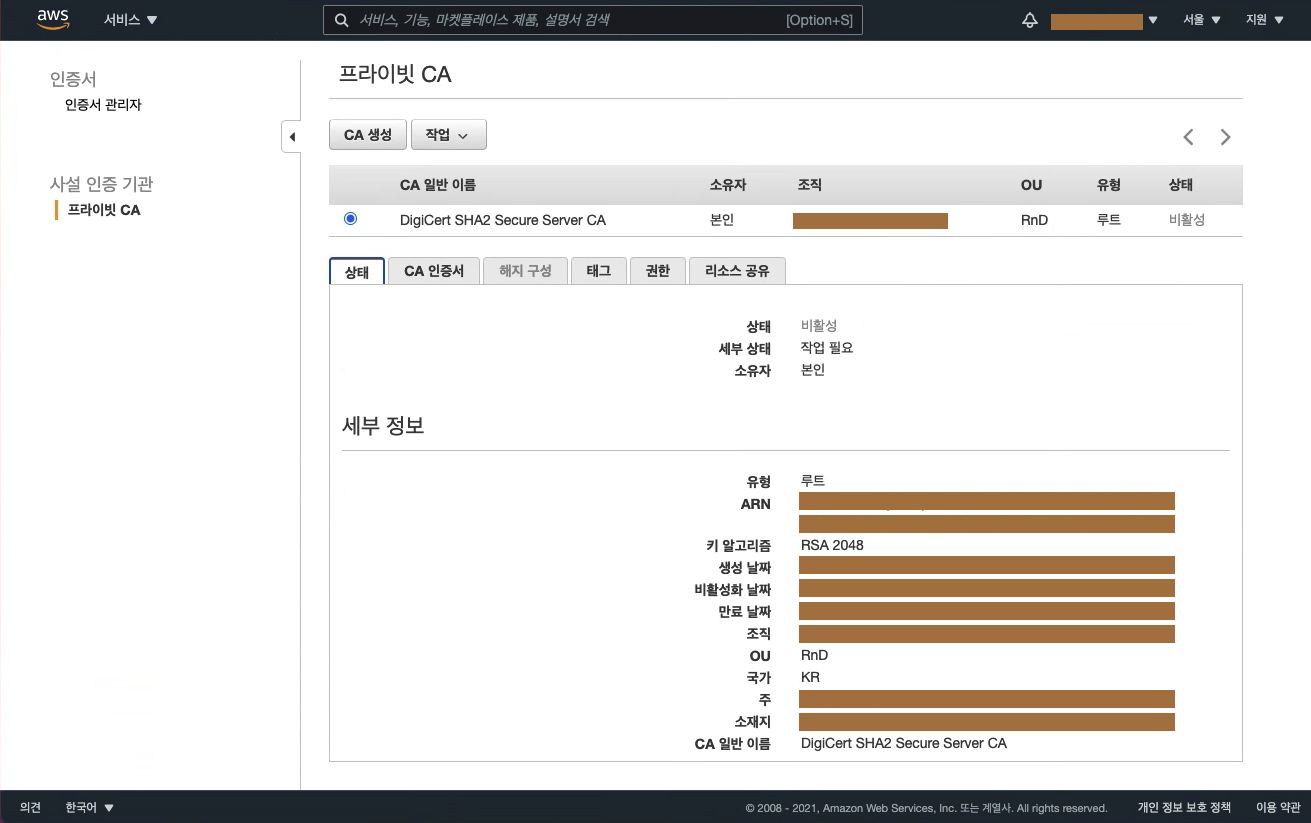1311x823 pixels.
Task: Click the 인증서 sidebar heading
Action: (x=73, y=79)
